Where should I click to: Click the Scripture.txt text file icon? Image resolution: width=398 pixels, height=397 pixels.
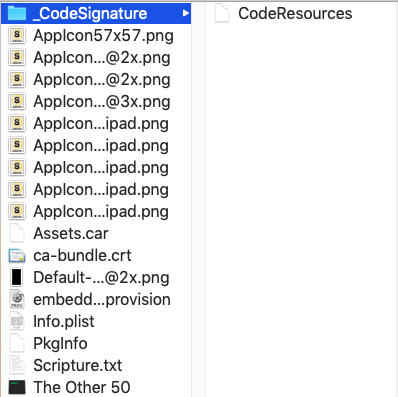tap(17, 365)
